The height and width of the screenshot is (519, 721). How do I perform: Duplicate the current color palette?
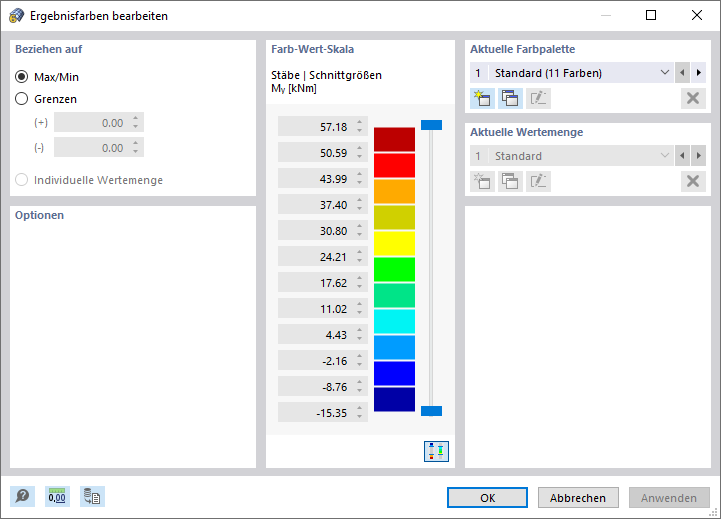(x=510, y=98)
